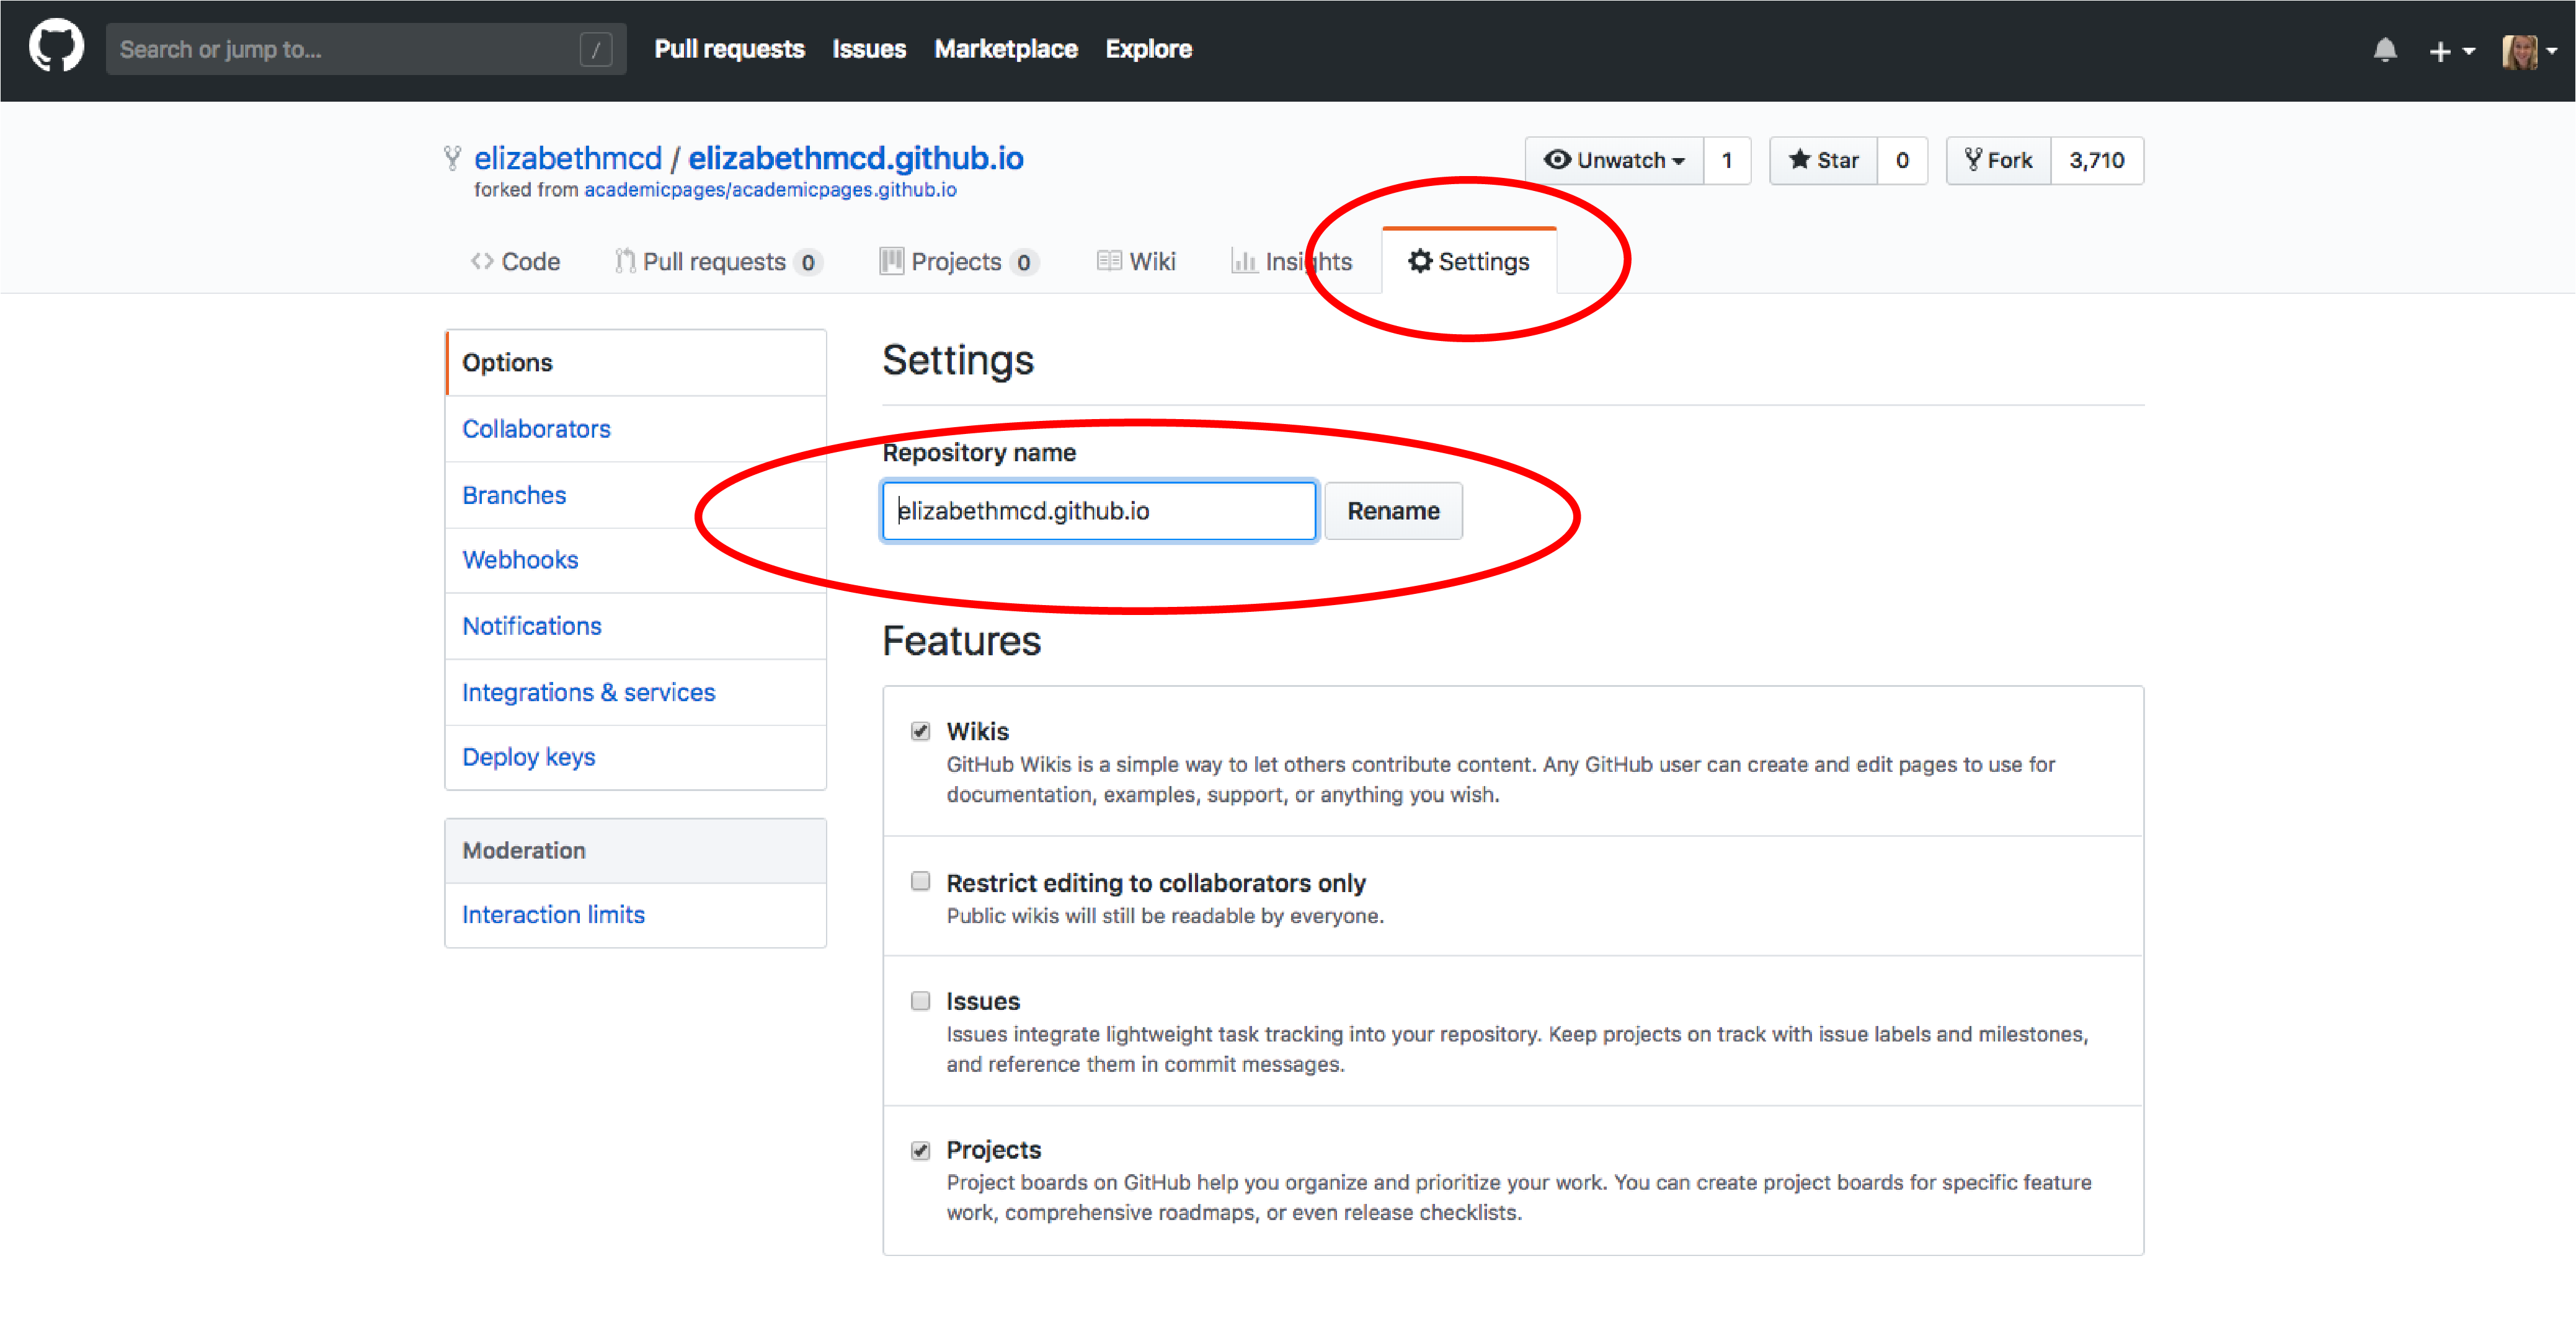This screenshot has width=2576, height=1318.
Task: Open the elizabethmcd.github.io repository link
Action: point(856,158)
